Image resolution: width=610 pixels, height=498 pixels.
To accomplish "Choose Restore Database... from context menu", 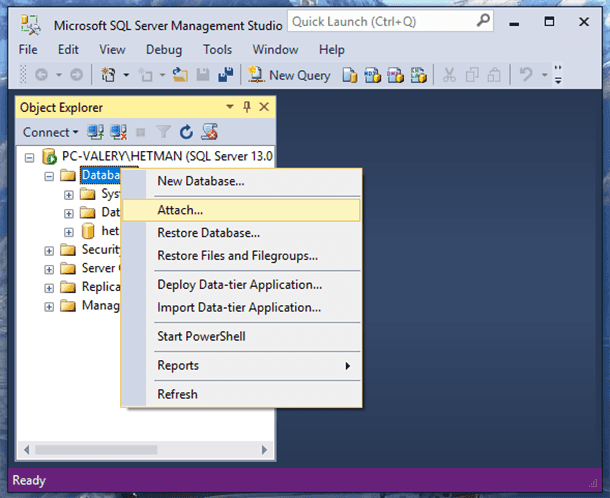I will coord(241,233).
